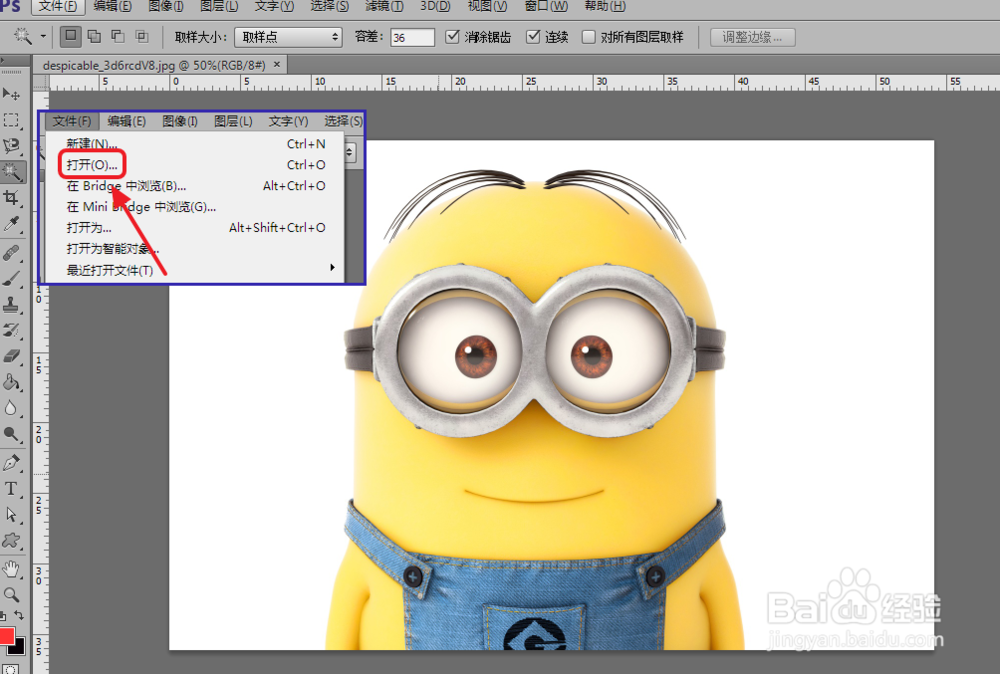Open the 取样大小 dropdown showing 取样点

288,37
